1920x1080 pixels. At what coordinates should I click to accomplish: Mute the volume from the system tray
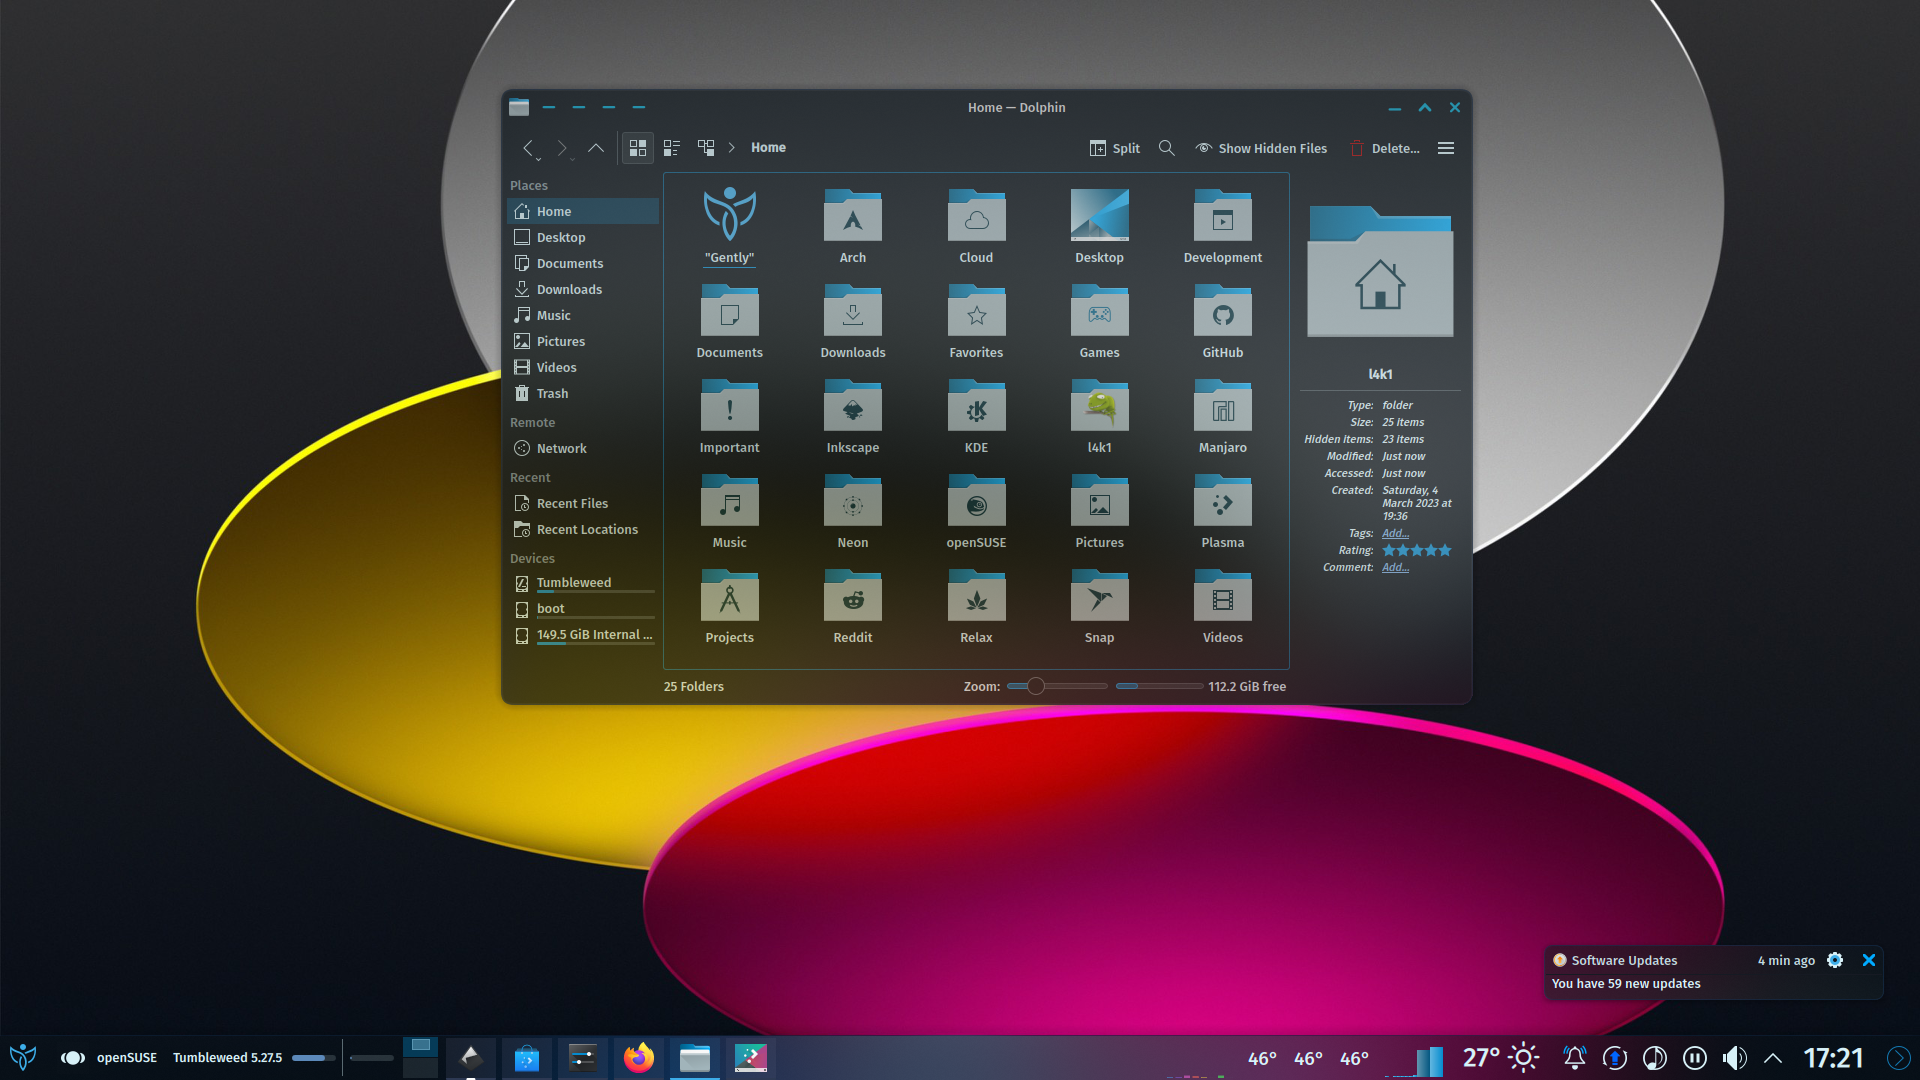(x=1735, y=1057)
